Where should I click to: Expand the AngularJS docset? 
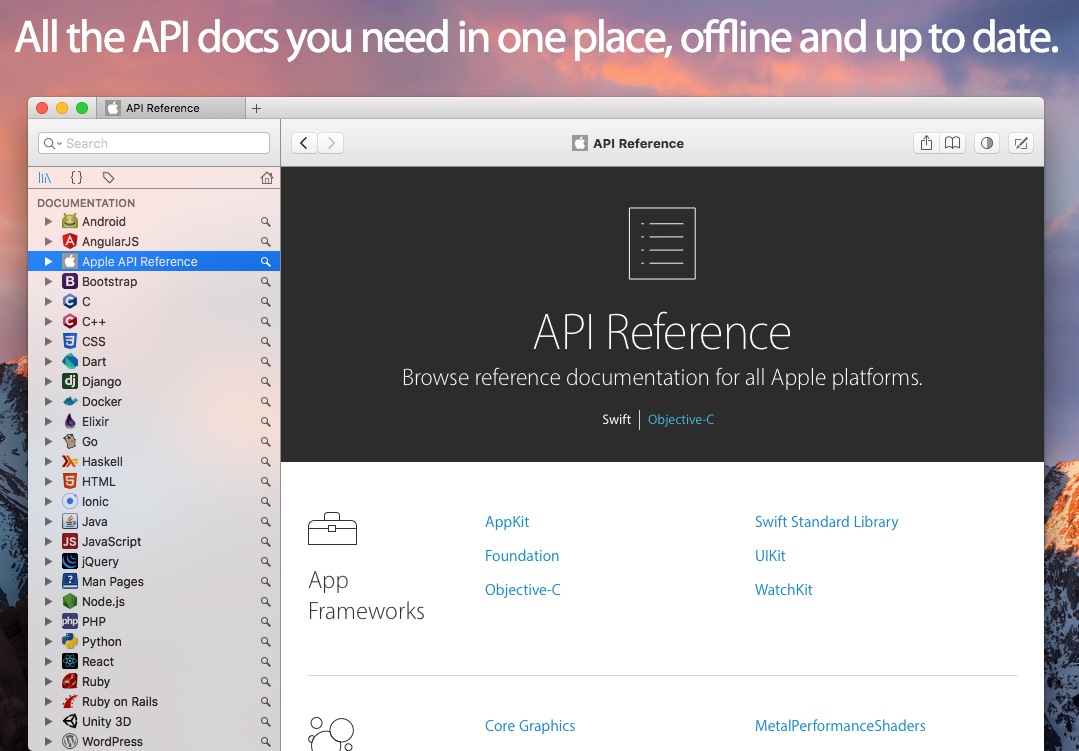(x=48, y=242)
